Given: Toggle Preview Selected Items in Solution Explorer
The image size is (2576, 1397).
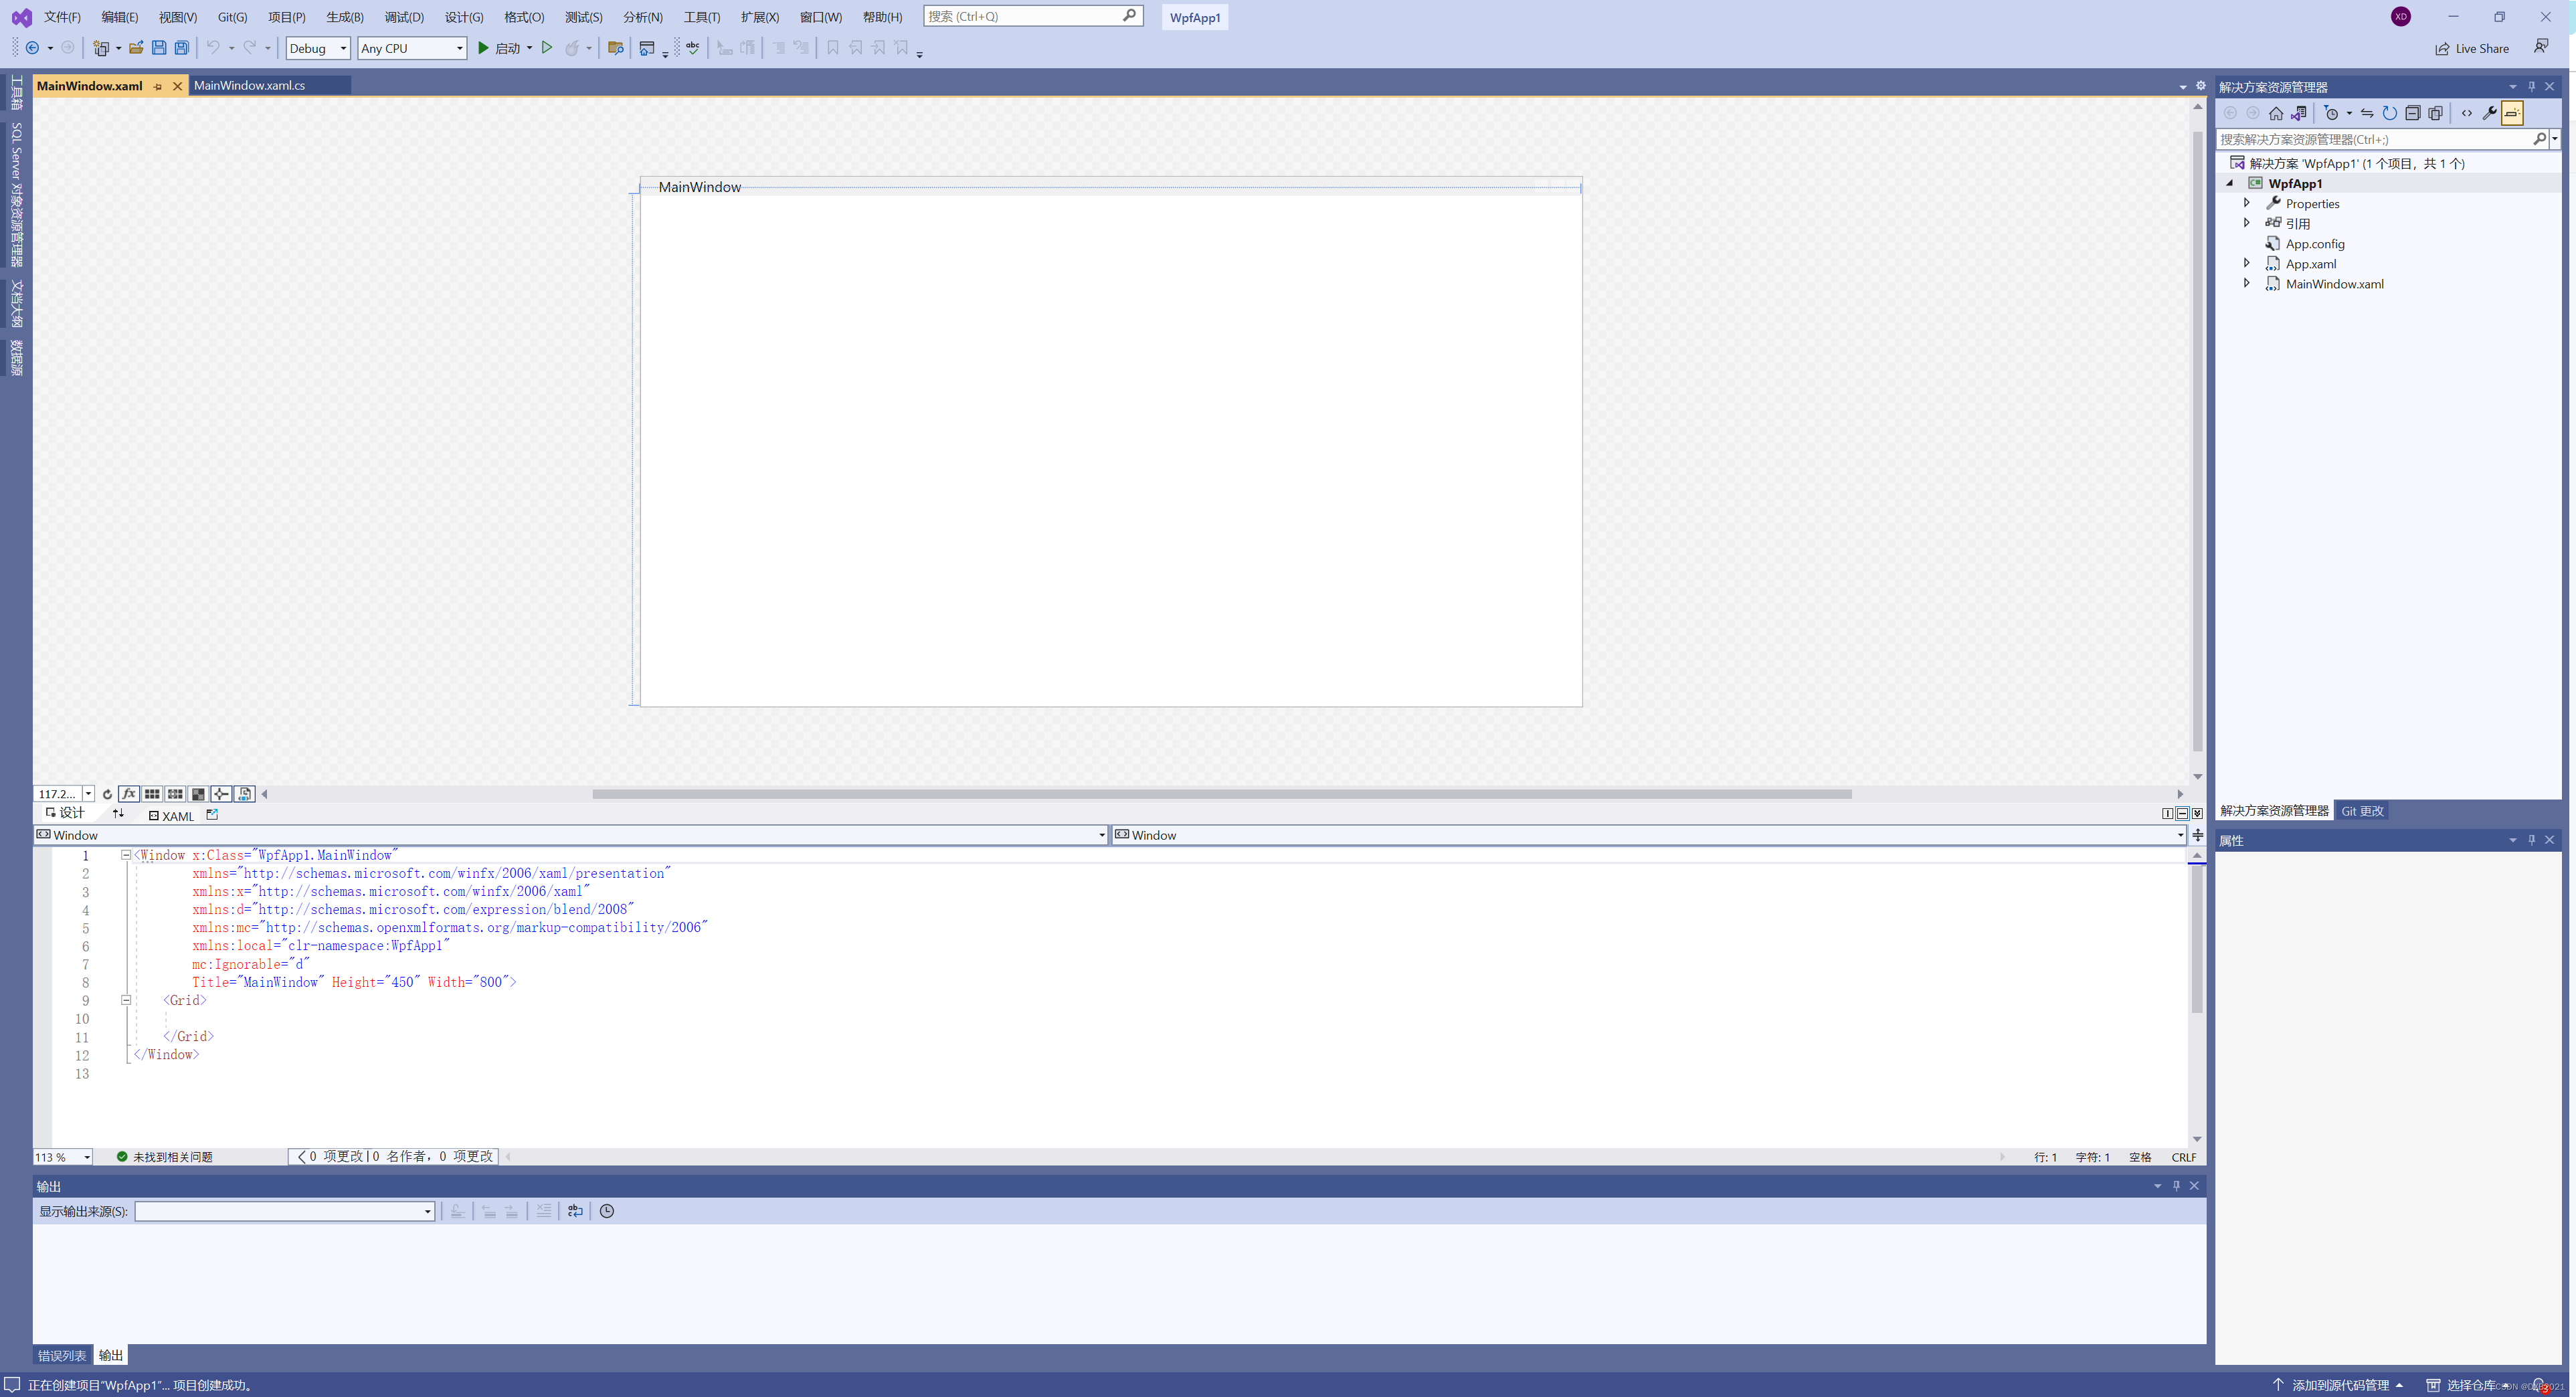Looking at the screenshot, I should tap(2513, 113).
